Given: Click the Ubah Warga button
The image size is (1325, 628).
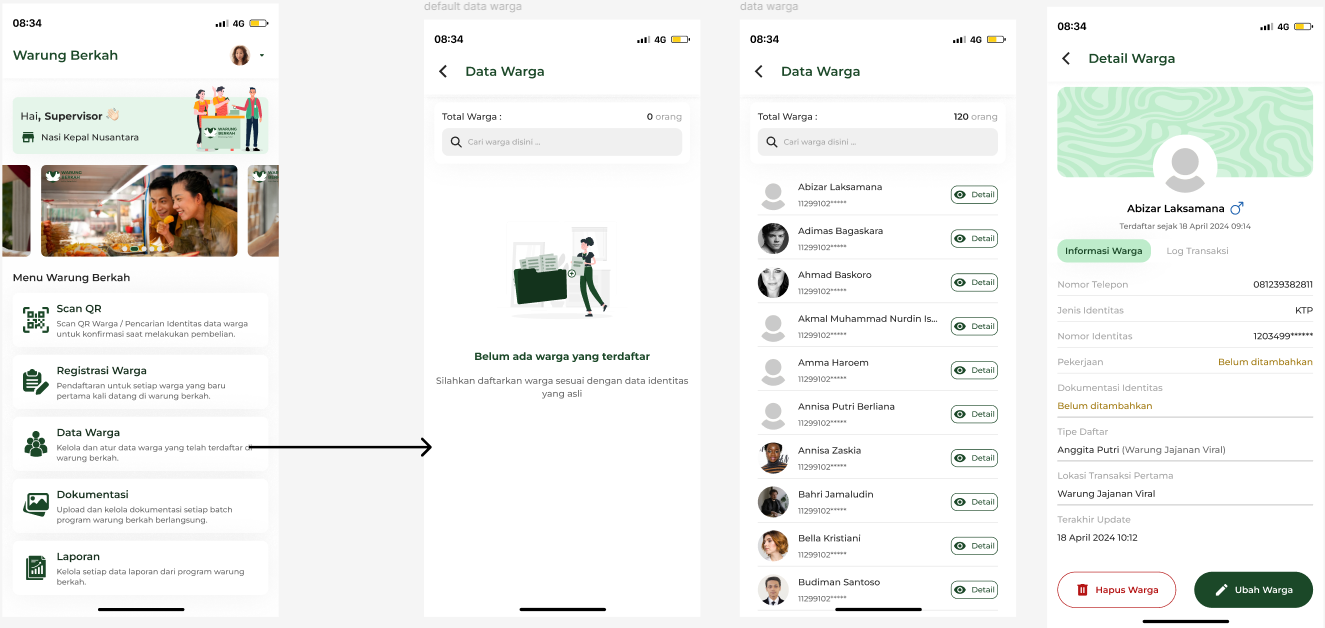Looking at the screenshot, I should (x=1253, y=590).
